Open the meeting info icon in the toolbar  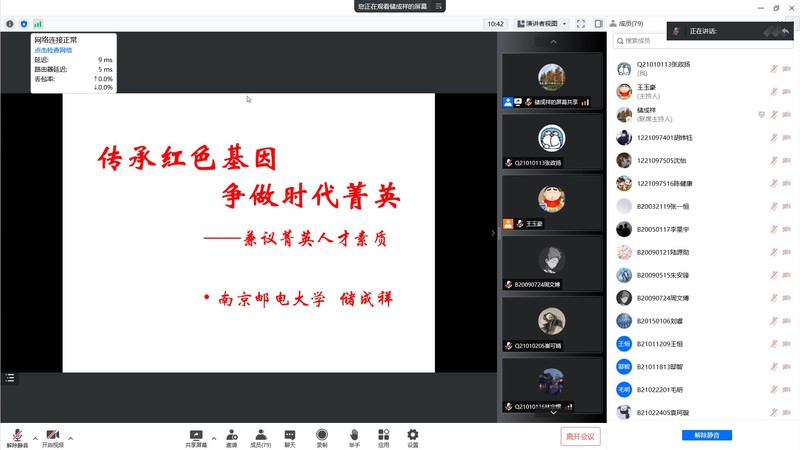point(10,23)
